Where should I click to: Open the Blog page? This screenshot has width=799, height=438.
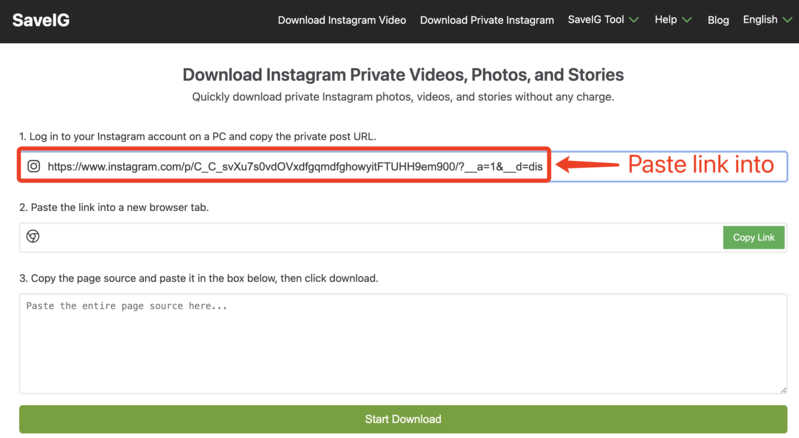click(718, 20)
